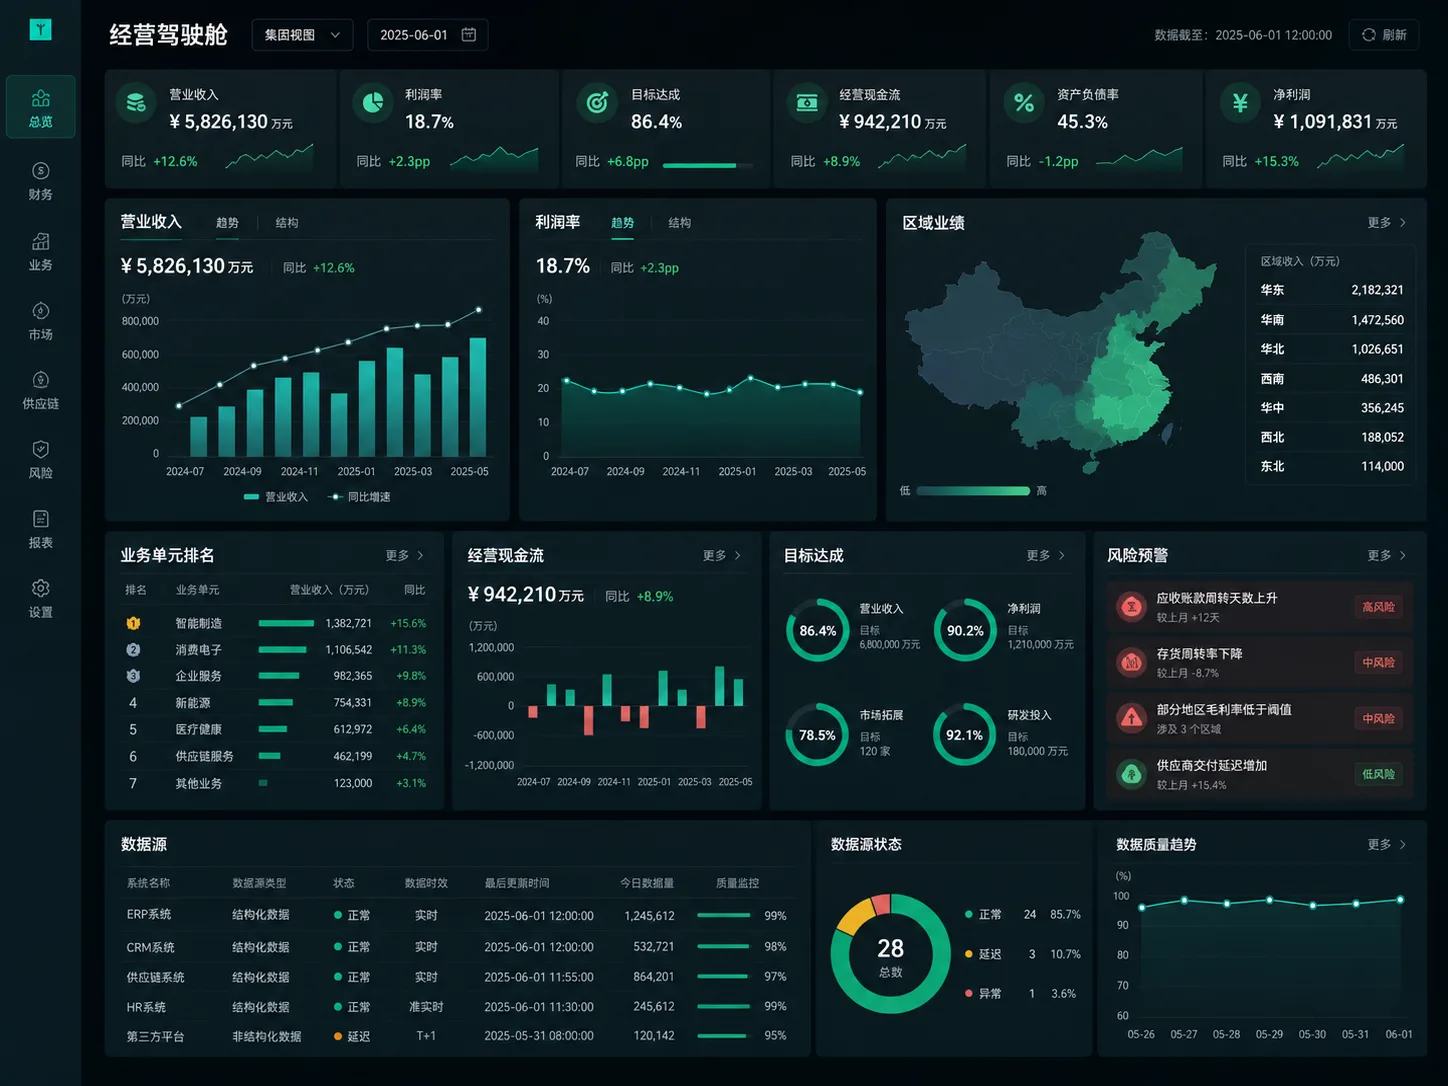Open the 财务 sidebar icon
The width and height of the screenshot is (1448, 1086).
(40, 181)
